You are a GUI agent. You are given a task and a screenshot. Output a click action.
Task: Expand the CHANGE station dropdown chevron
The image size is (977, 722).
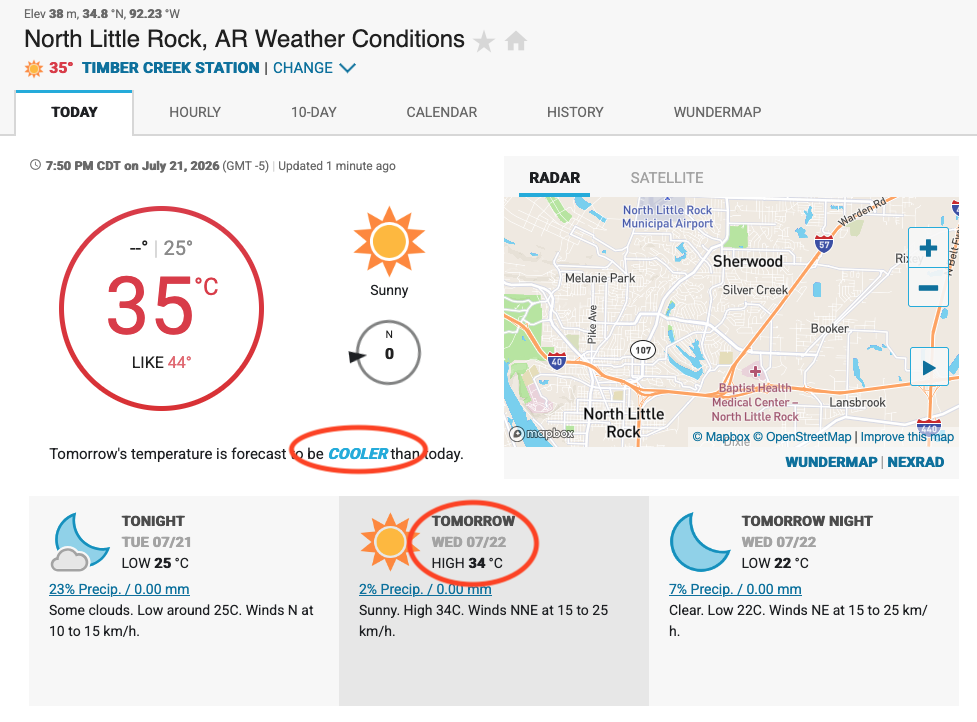tap(347, 68)
